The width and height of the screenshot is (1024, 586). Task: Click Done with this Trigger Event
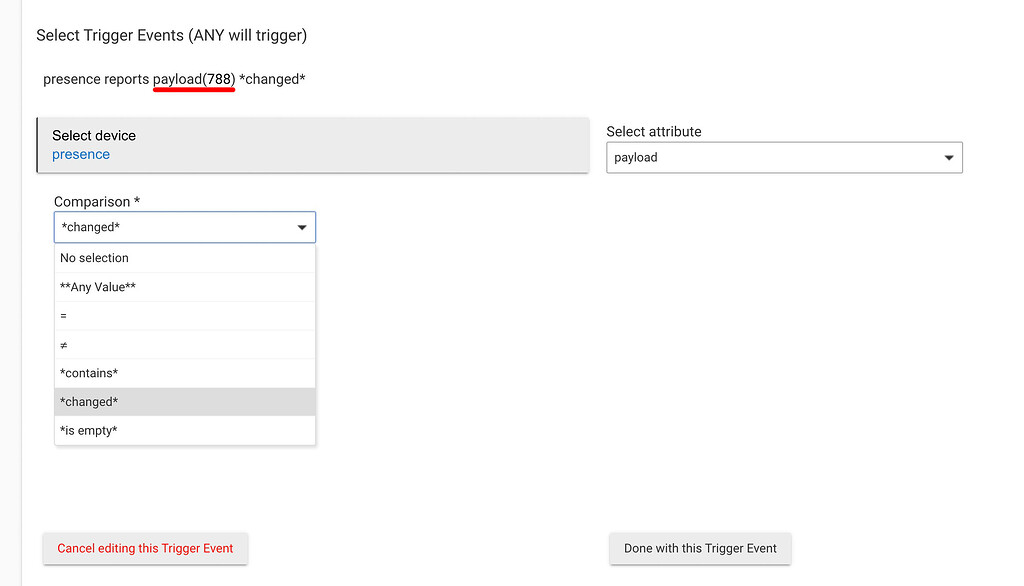pyautogui.click(x=700, y=548)
